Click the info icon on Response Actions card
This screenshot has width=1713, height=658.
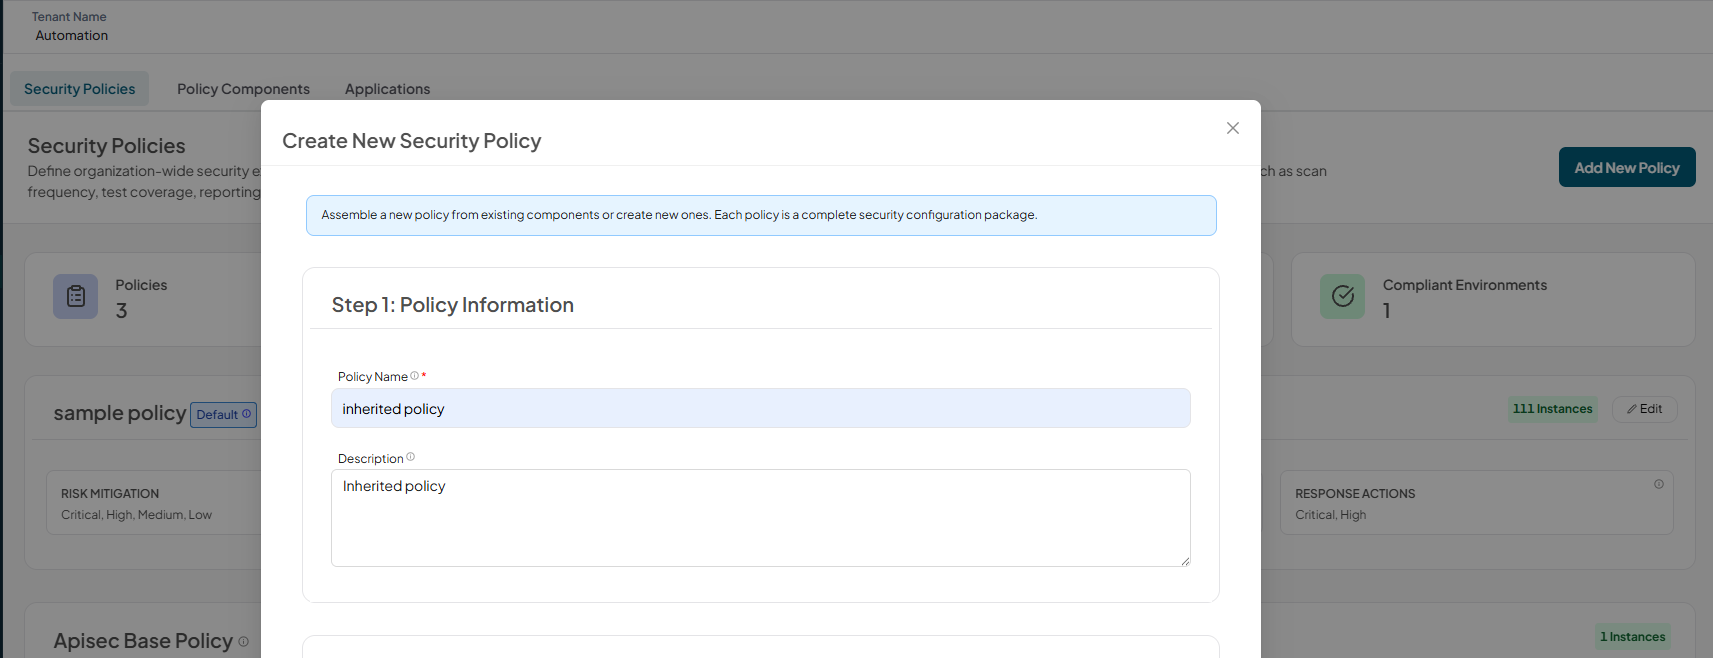(x=1659, y=484)
